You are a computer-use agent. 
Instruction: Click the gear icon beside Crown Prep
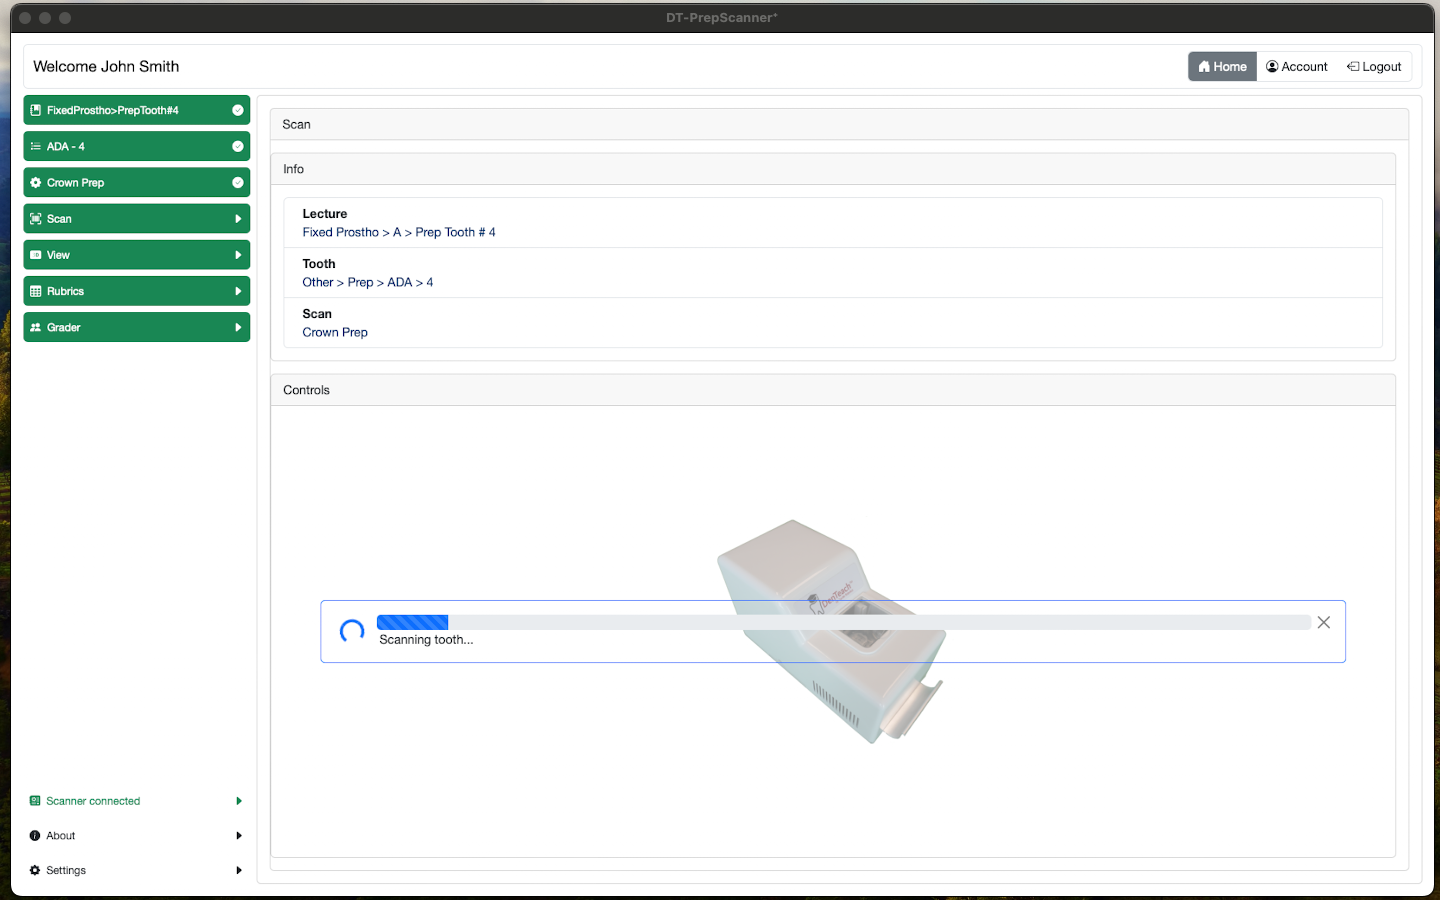point(36,183)
